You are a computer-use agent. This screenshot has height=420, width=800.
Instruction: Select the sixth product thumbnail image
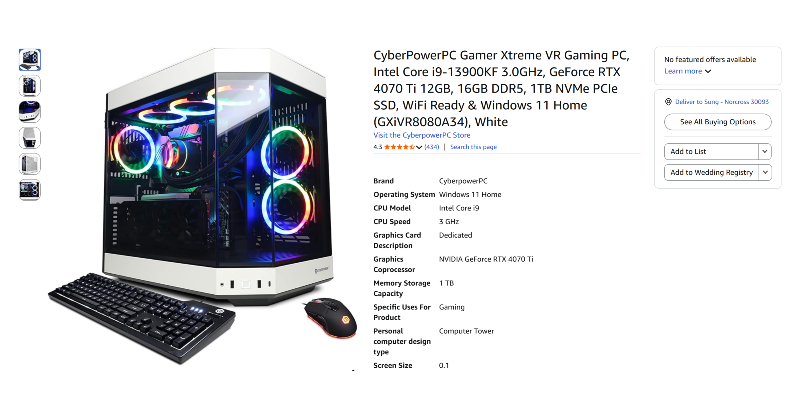30,190
